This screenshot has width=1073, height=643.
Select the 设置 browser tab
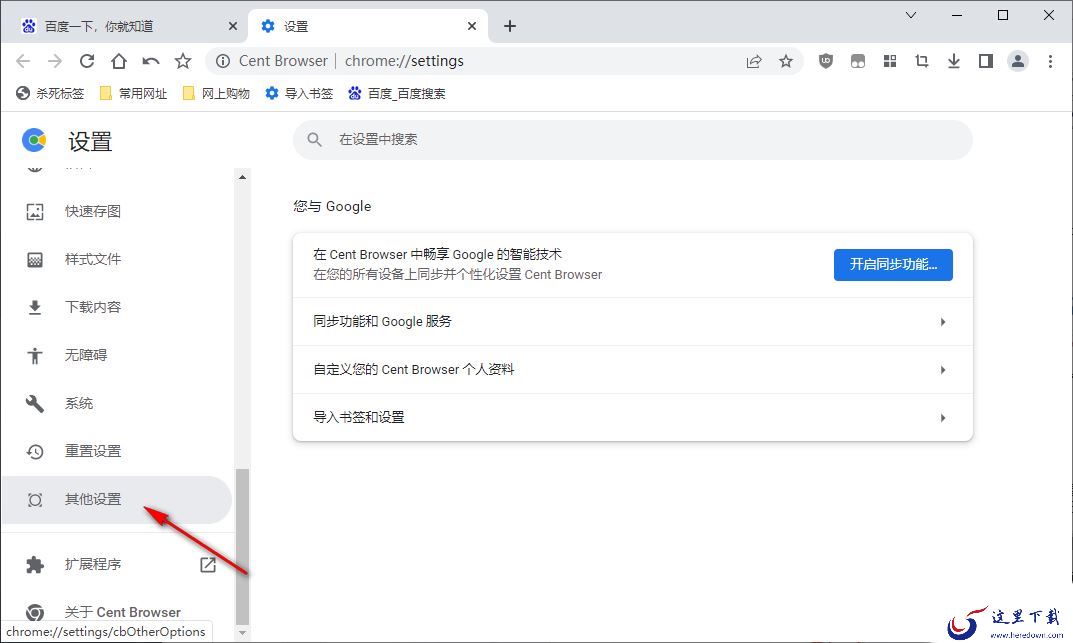368,27
